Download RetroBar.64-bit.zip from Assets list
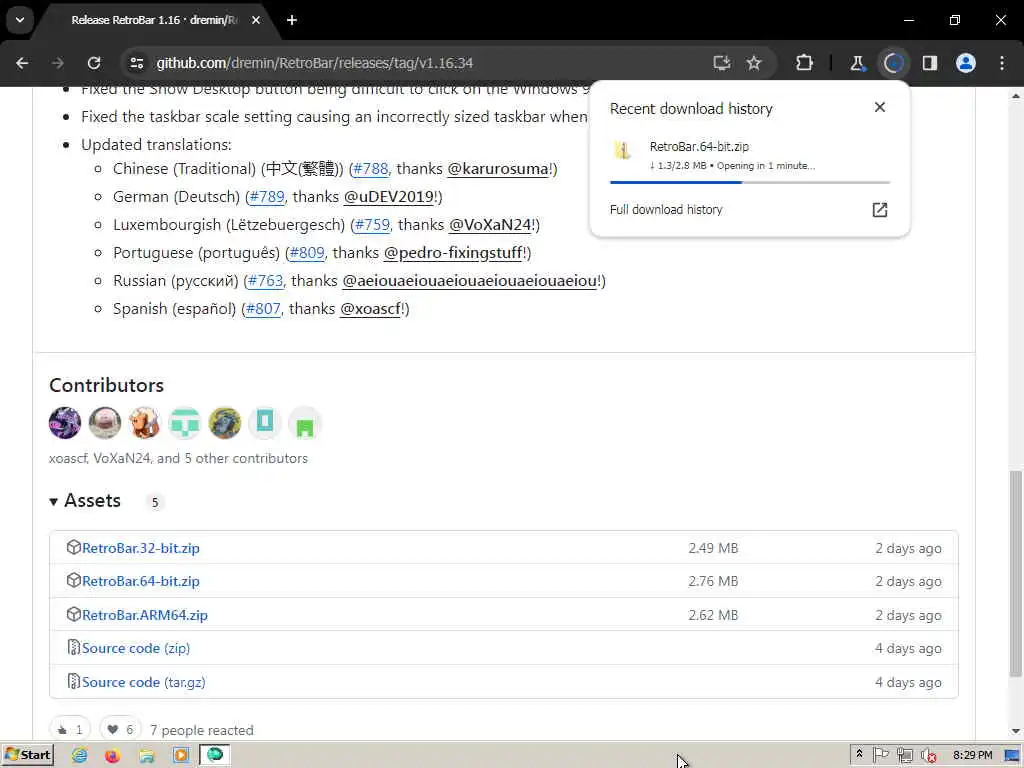The height and width of the screenshot is (768, 1024). [x=141, y=581]
